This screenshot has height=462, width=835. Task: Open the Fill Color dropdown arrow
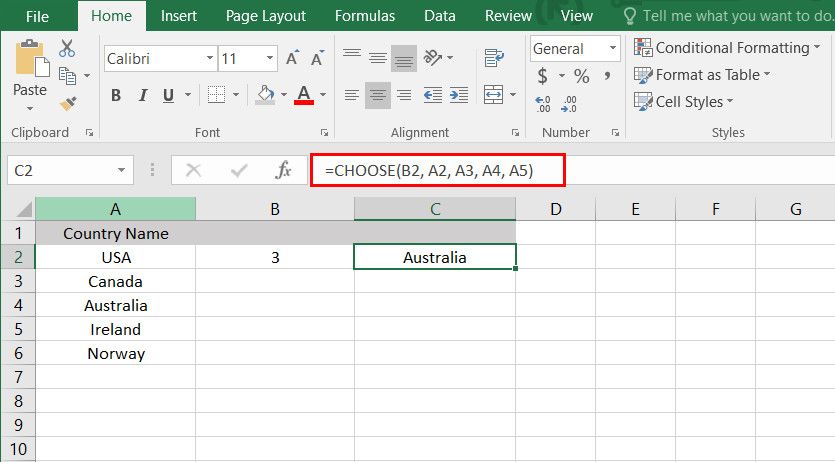[283, 95]
